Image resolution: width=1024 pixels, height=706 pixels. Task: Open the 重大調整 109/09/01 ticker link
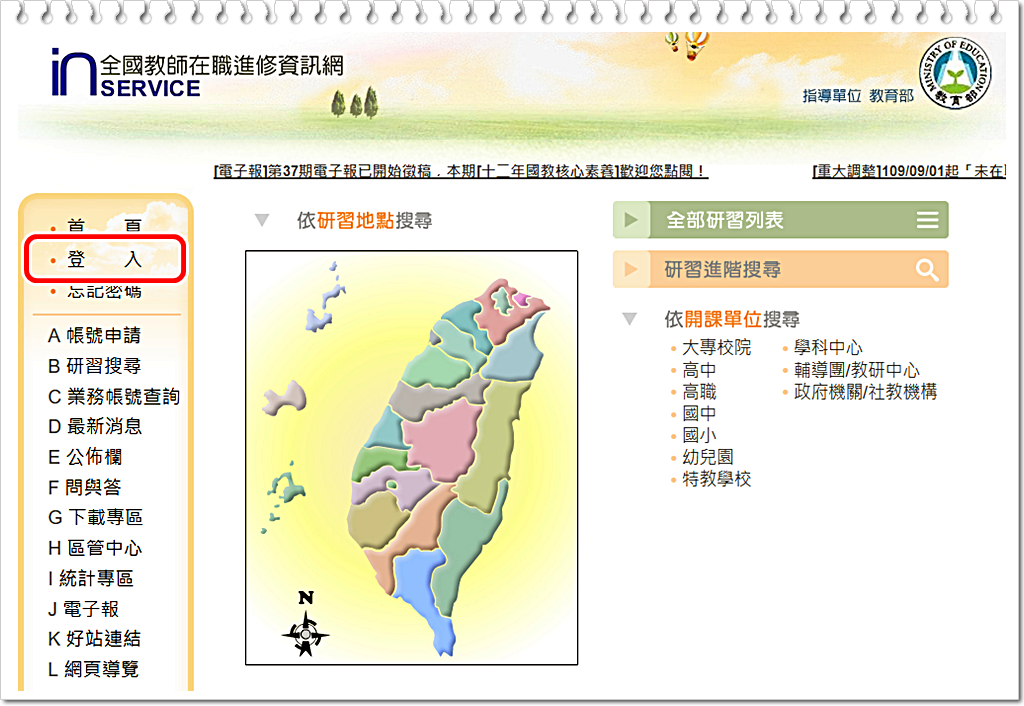(909, 171)
